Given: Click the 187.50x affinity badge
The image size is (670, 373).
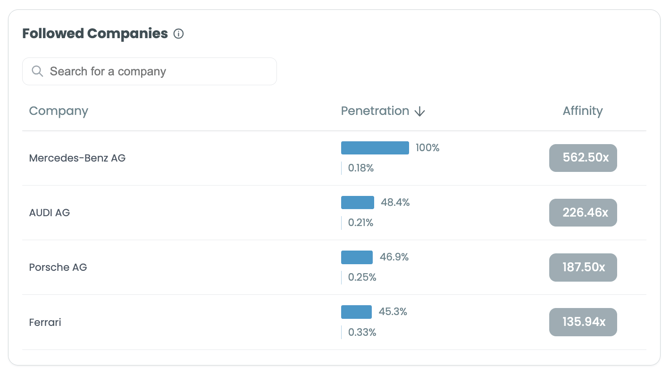Looking at the screenshot, I should point(583,267).
